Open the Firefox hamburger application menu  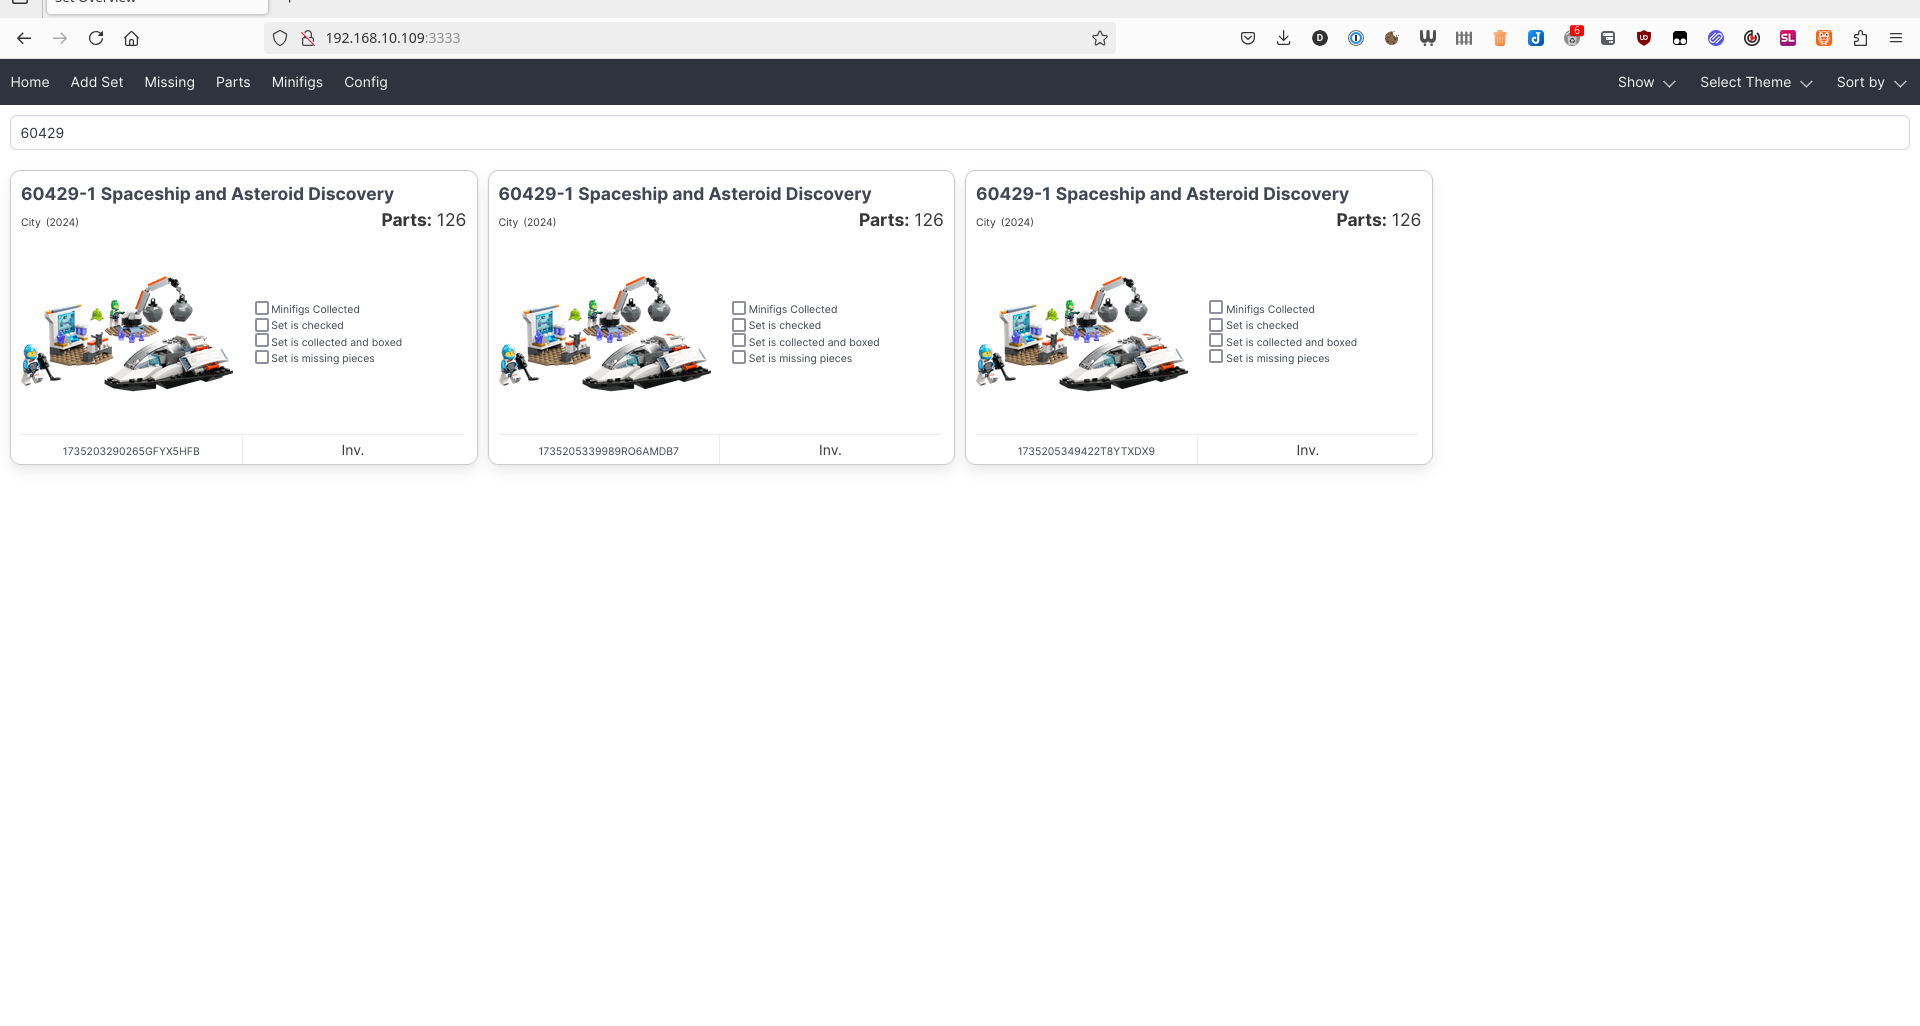point(1895,38)
